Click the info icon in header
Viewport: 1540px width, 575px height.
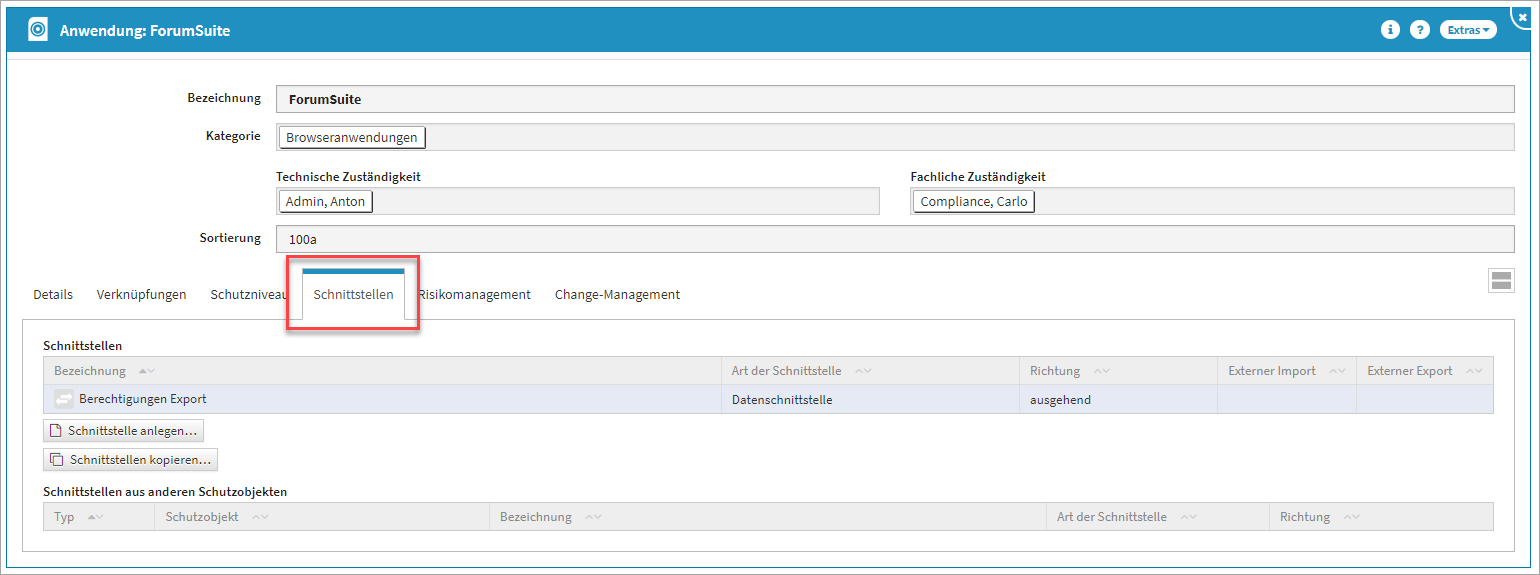1390,30
